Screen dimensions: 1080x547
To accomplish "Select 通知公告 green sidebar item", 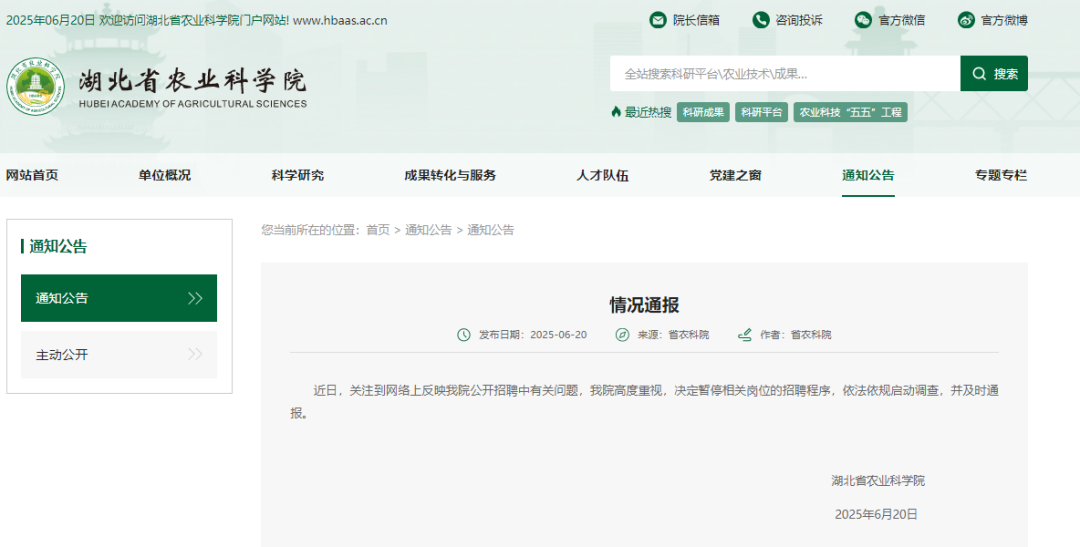I will click(x=118, y=298).
